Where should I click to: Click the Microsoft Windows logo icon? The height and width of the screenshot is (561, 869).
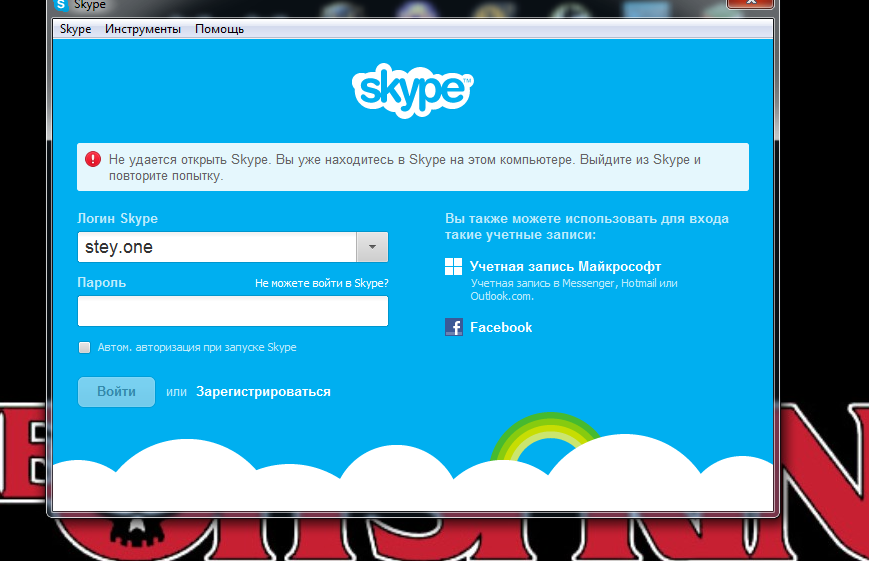click(x=453, y=267)
